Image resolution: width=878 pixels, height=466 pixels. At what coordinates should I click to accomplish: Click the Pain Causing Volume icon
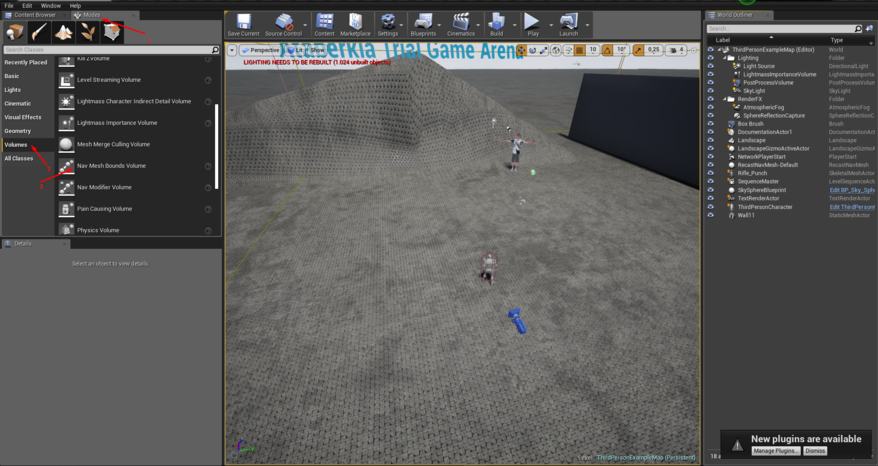66,209
